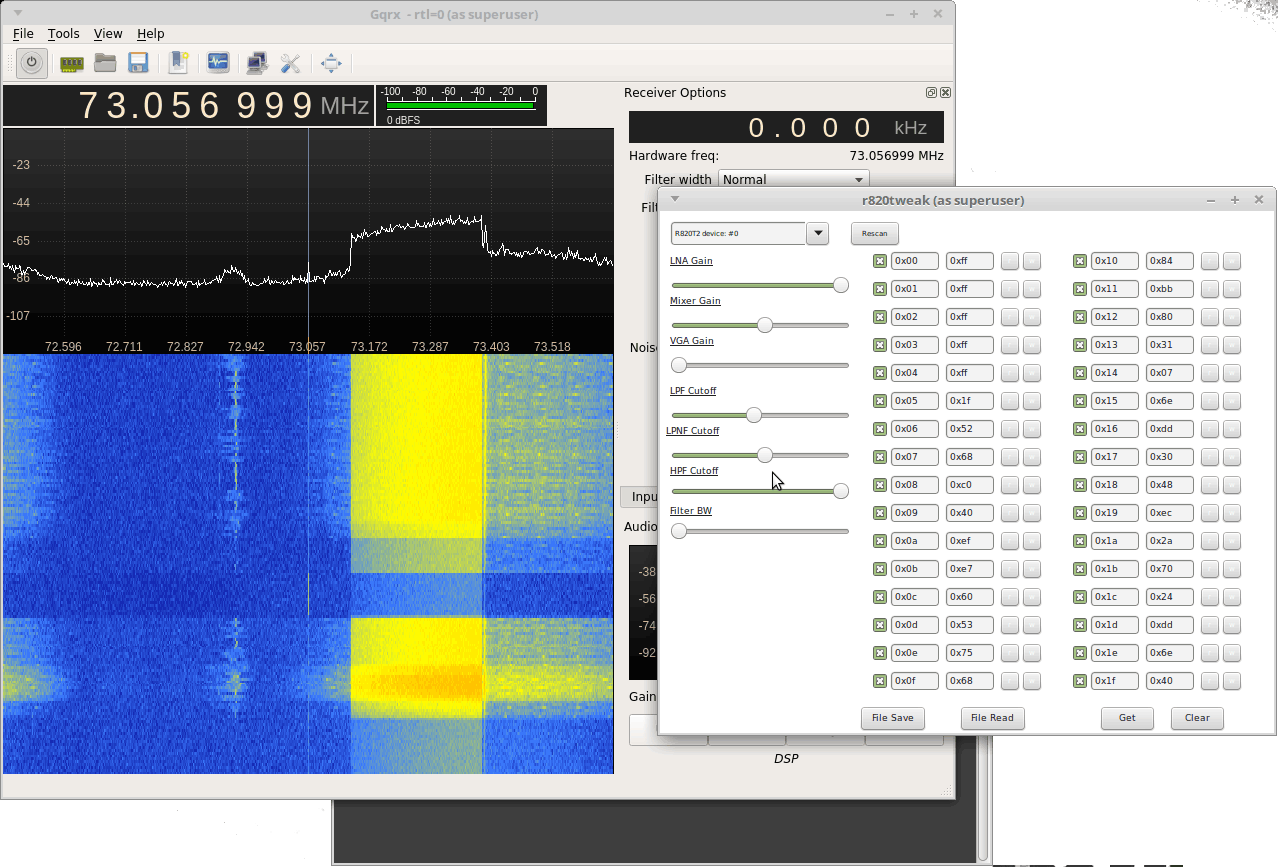Click the load settings folder icon
The image size is (1278, 867).
[105, 63]
